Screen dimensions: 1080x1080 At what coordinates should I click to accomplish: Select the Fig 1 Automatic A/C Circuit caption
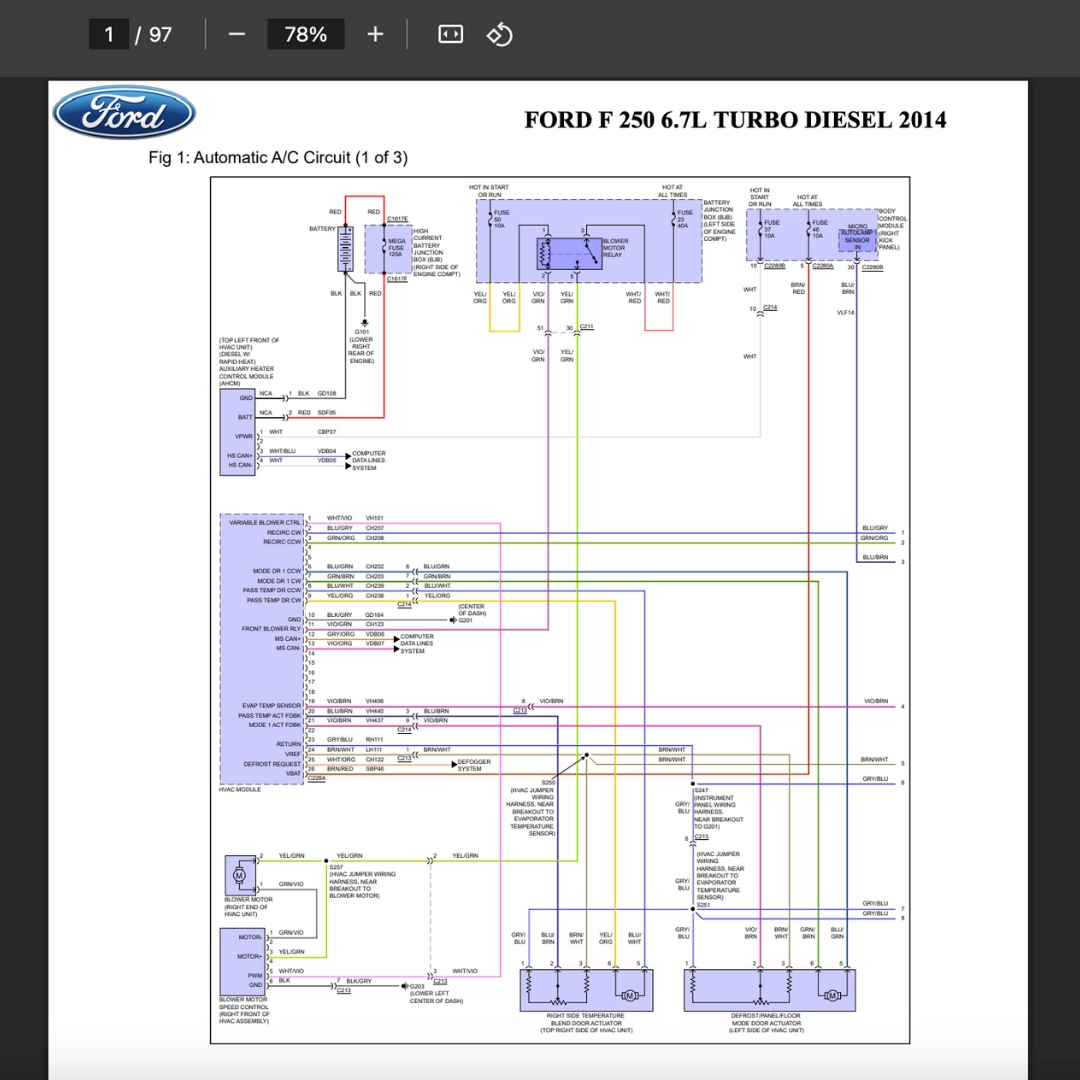277,158
